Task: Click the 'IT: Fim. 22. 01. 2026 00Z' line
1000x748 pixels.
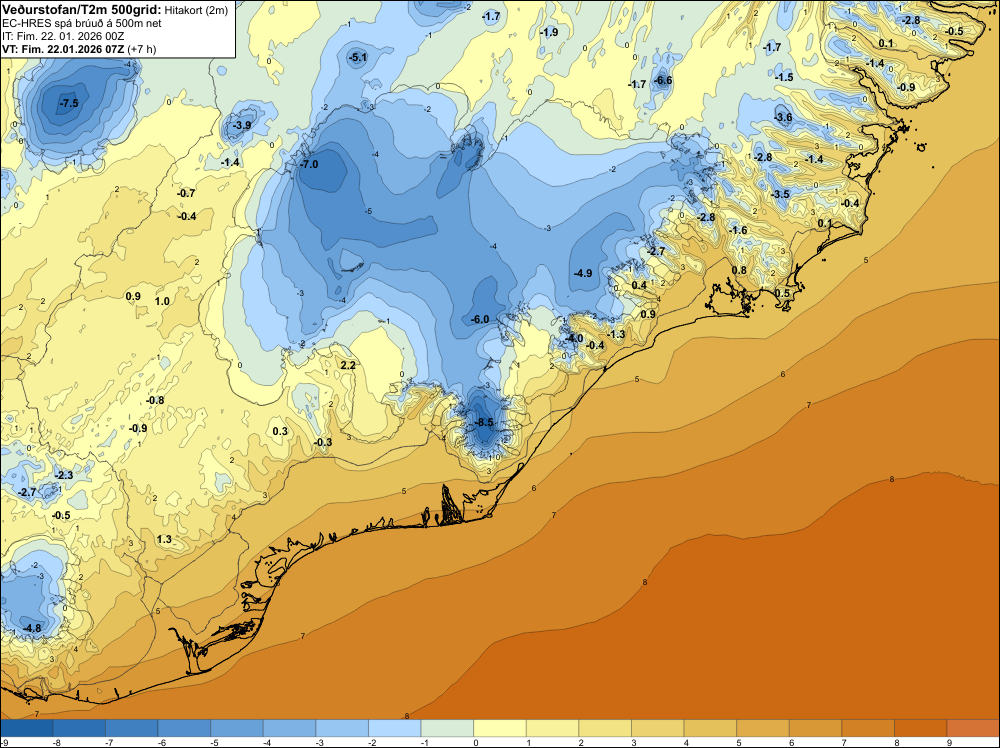Action: [x=63, y=36]
